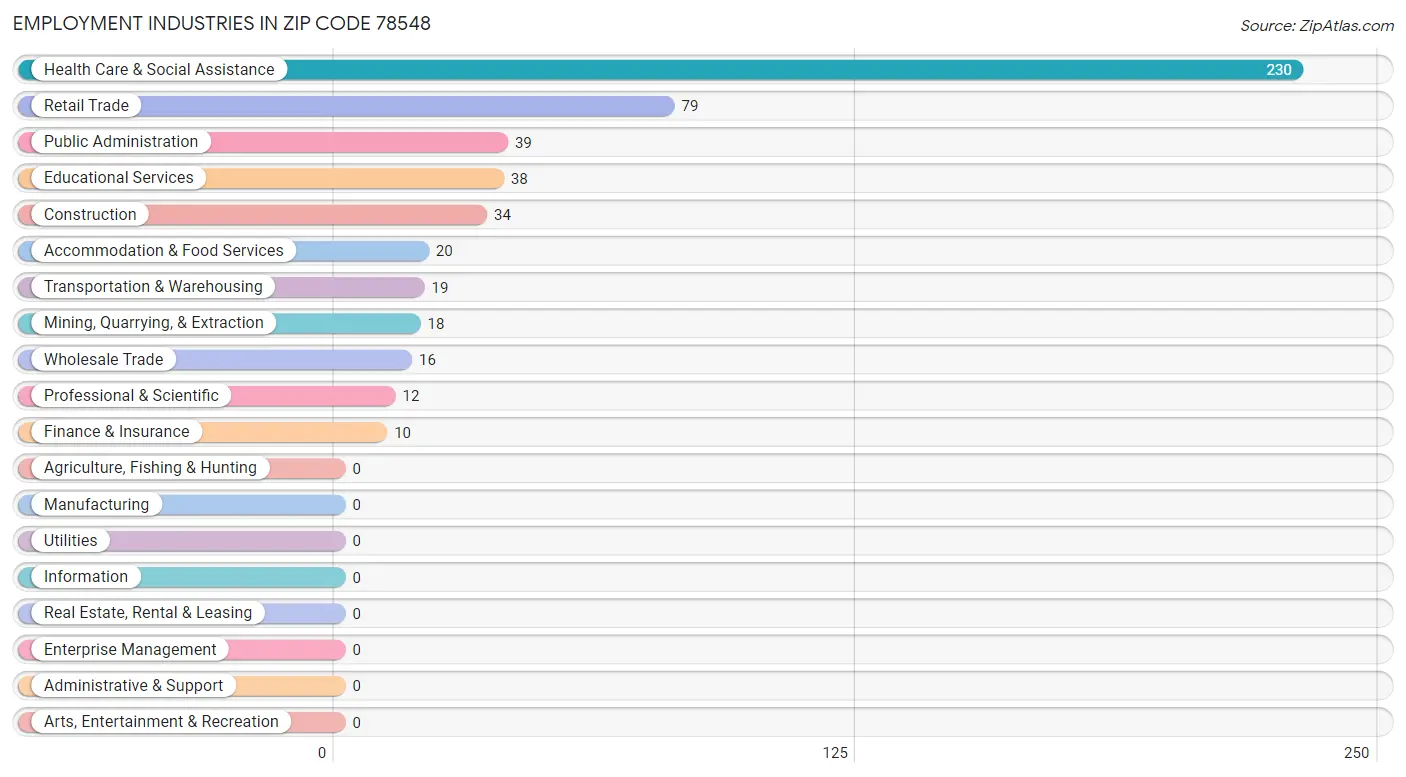Click the 10 value next to Finance & Insurance

pyautogui.click(x=402, y=432)
